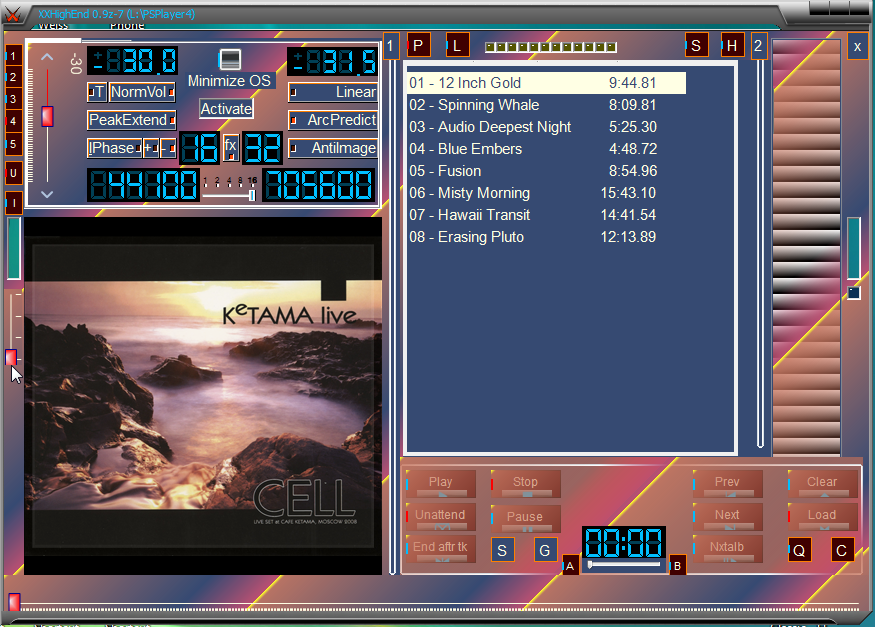Screen dimensions: 875x627
Task: Click the B marker button right of timer
Action: (x=677, y=566)
